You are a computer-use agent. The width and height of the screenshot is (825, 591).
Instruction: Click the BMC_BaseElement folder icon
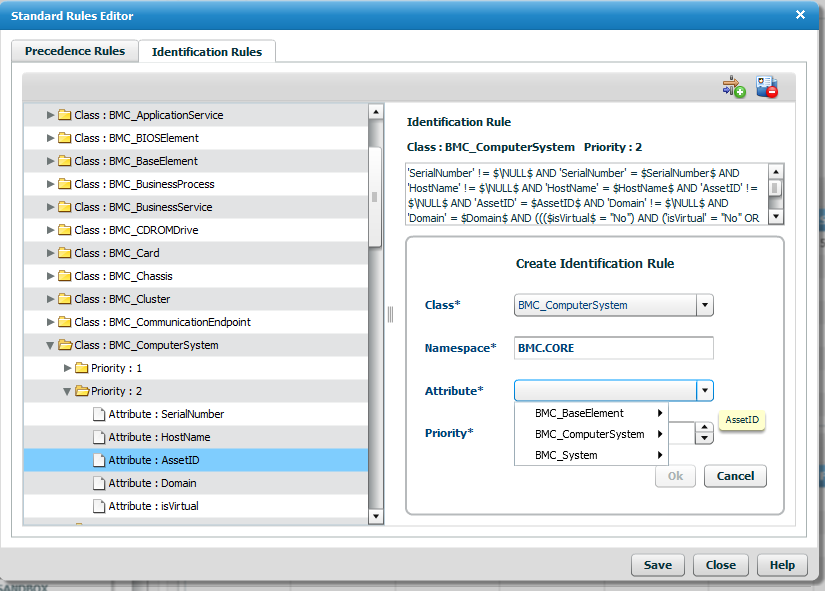click(x=65, y=161)
